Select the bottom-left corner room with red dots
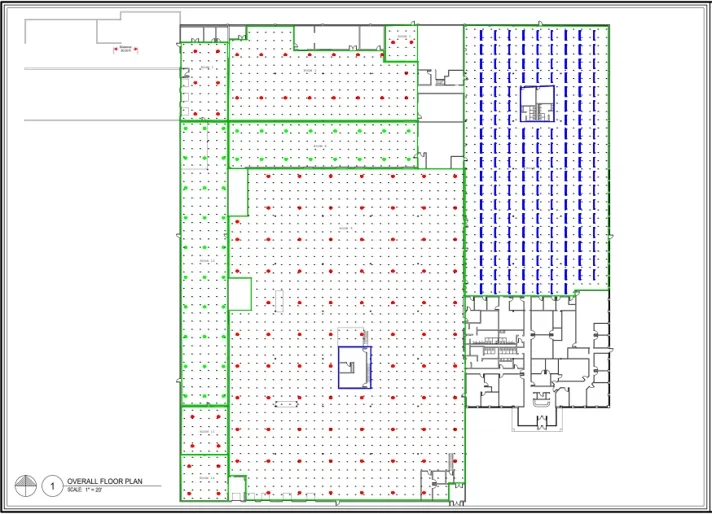This screenshot has height=514, width=712. tap(204, 478)
